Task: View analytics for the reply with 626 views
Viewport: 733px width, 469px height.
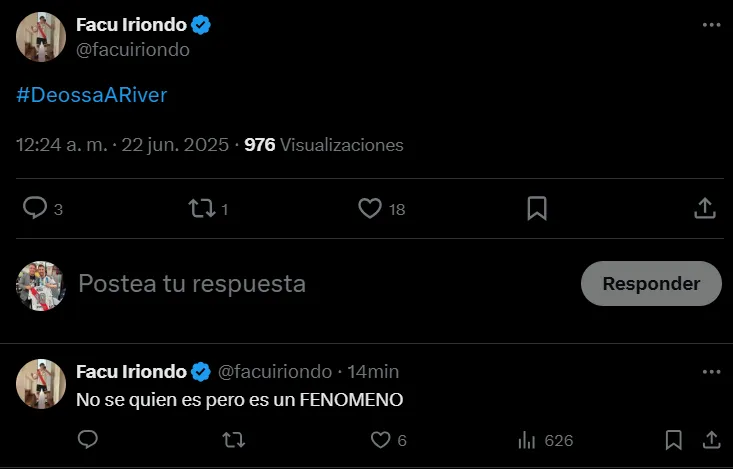Action: [x=528, y=440]
